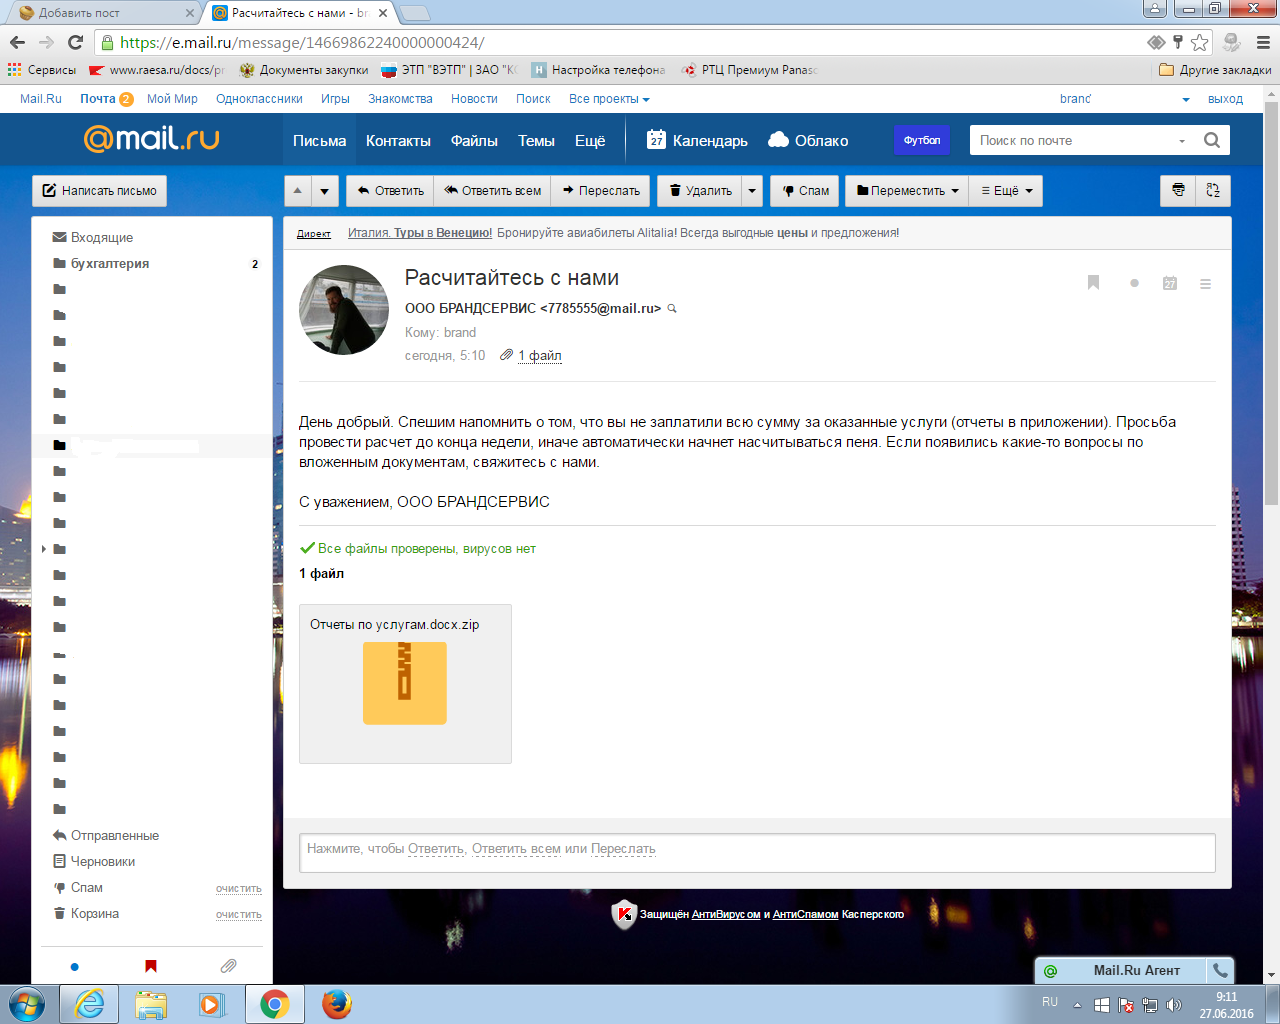Screen dimensions: 1280x1024
Task: Switch to the Контакты tab
Action: (x=398, y=141)
